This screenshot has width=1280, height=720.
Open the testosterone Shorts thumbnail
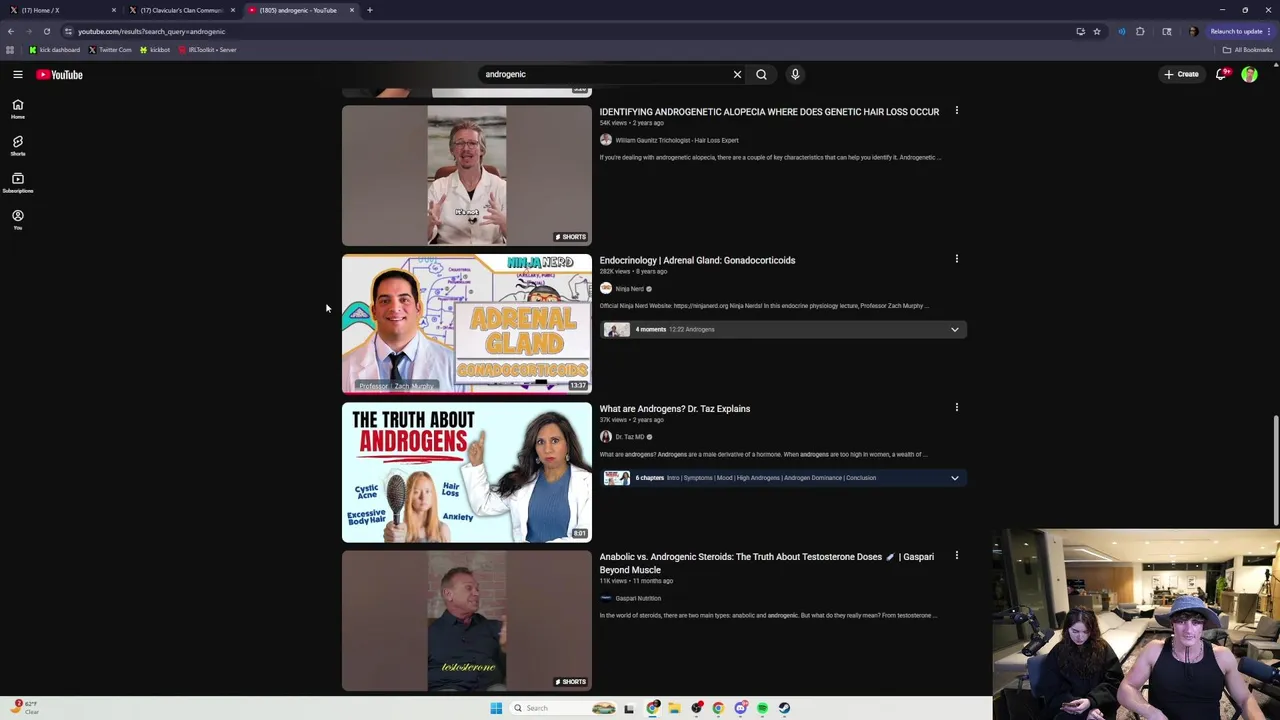click(x=467, y=621)
